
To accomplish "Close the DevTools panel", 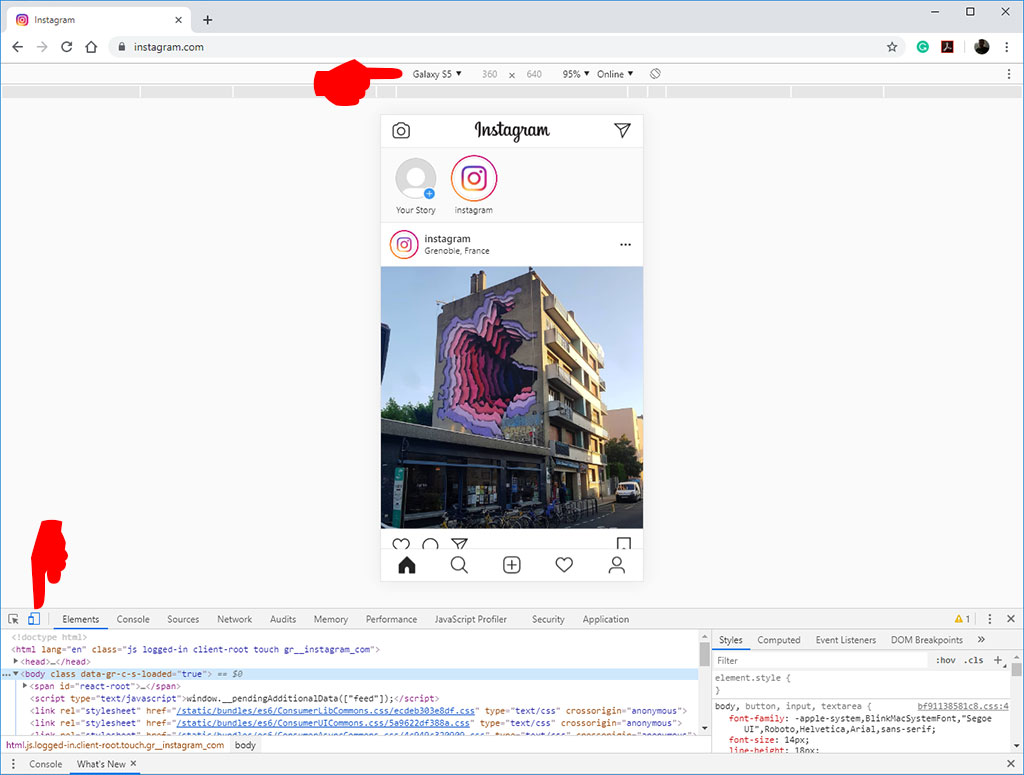I will (x=1011, y=618).
